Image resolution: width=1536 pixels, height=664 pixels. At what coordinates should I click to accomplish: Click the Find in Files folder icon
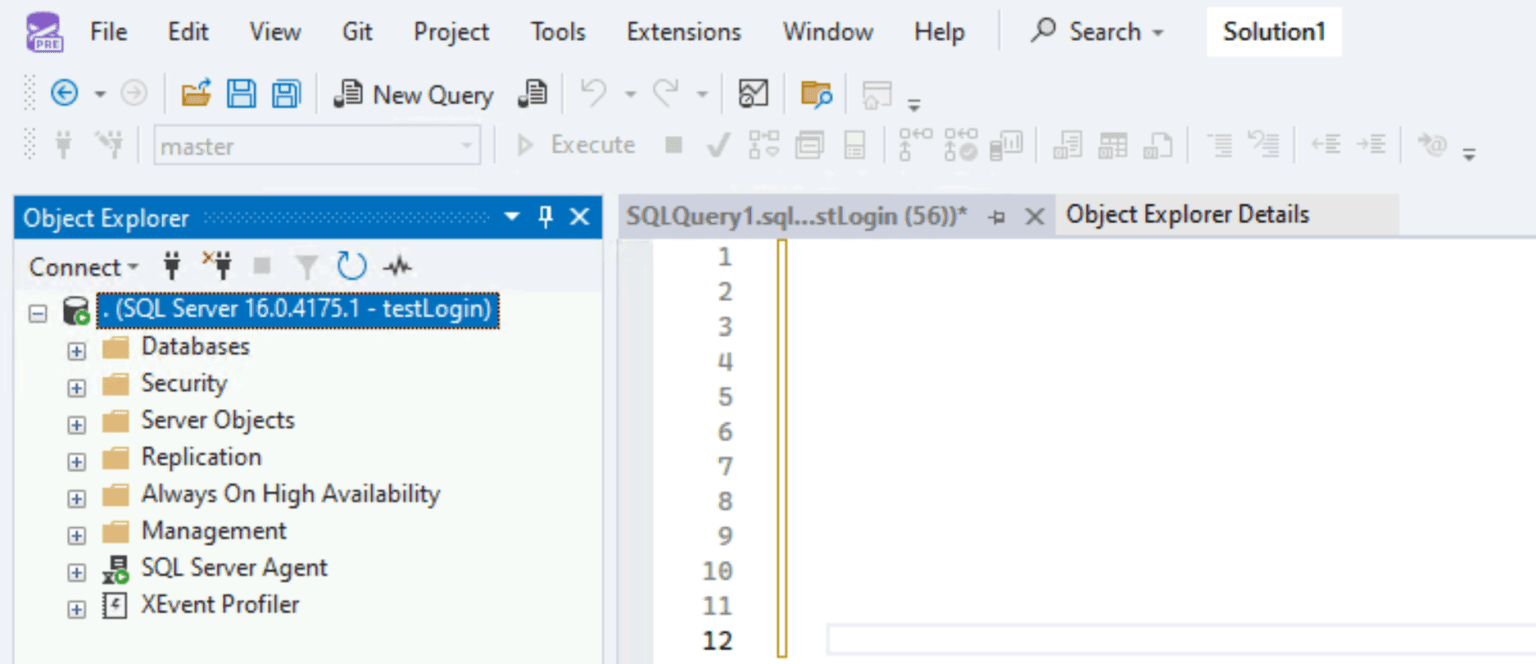pos(816,94)
